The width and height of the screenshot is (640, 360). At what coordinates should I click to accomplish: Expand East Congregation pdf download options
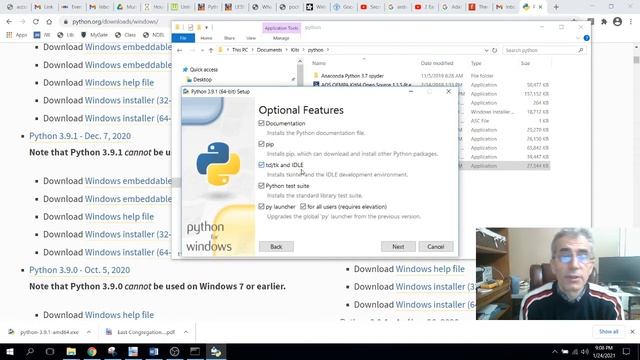tap(186, 332)
